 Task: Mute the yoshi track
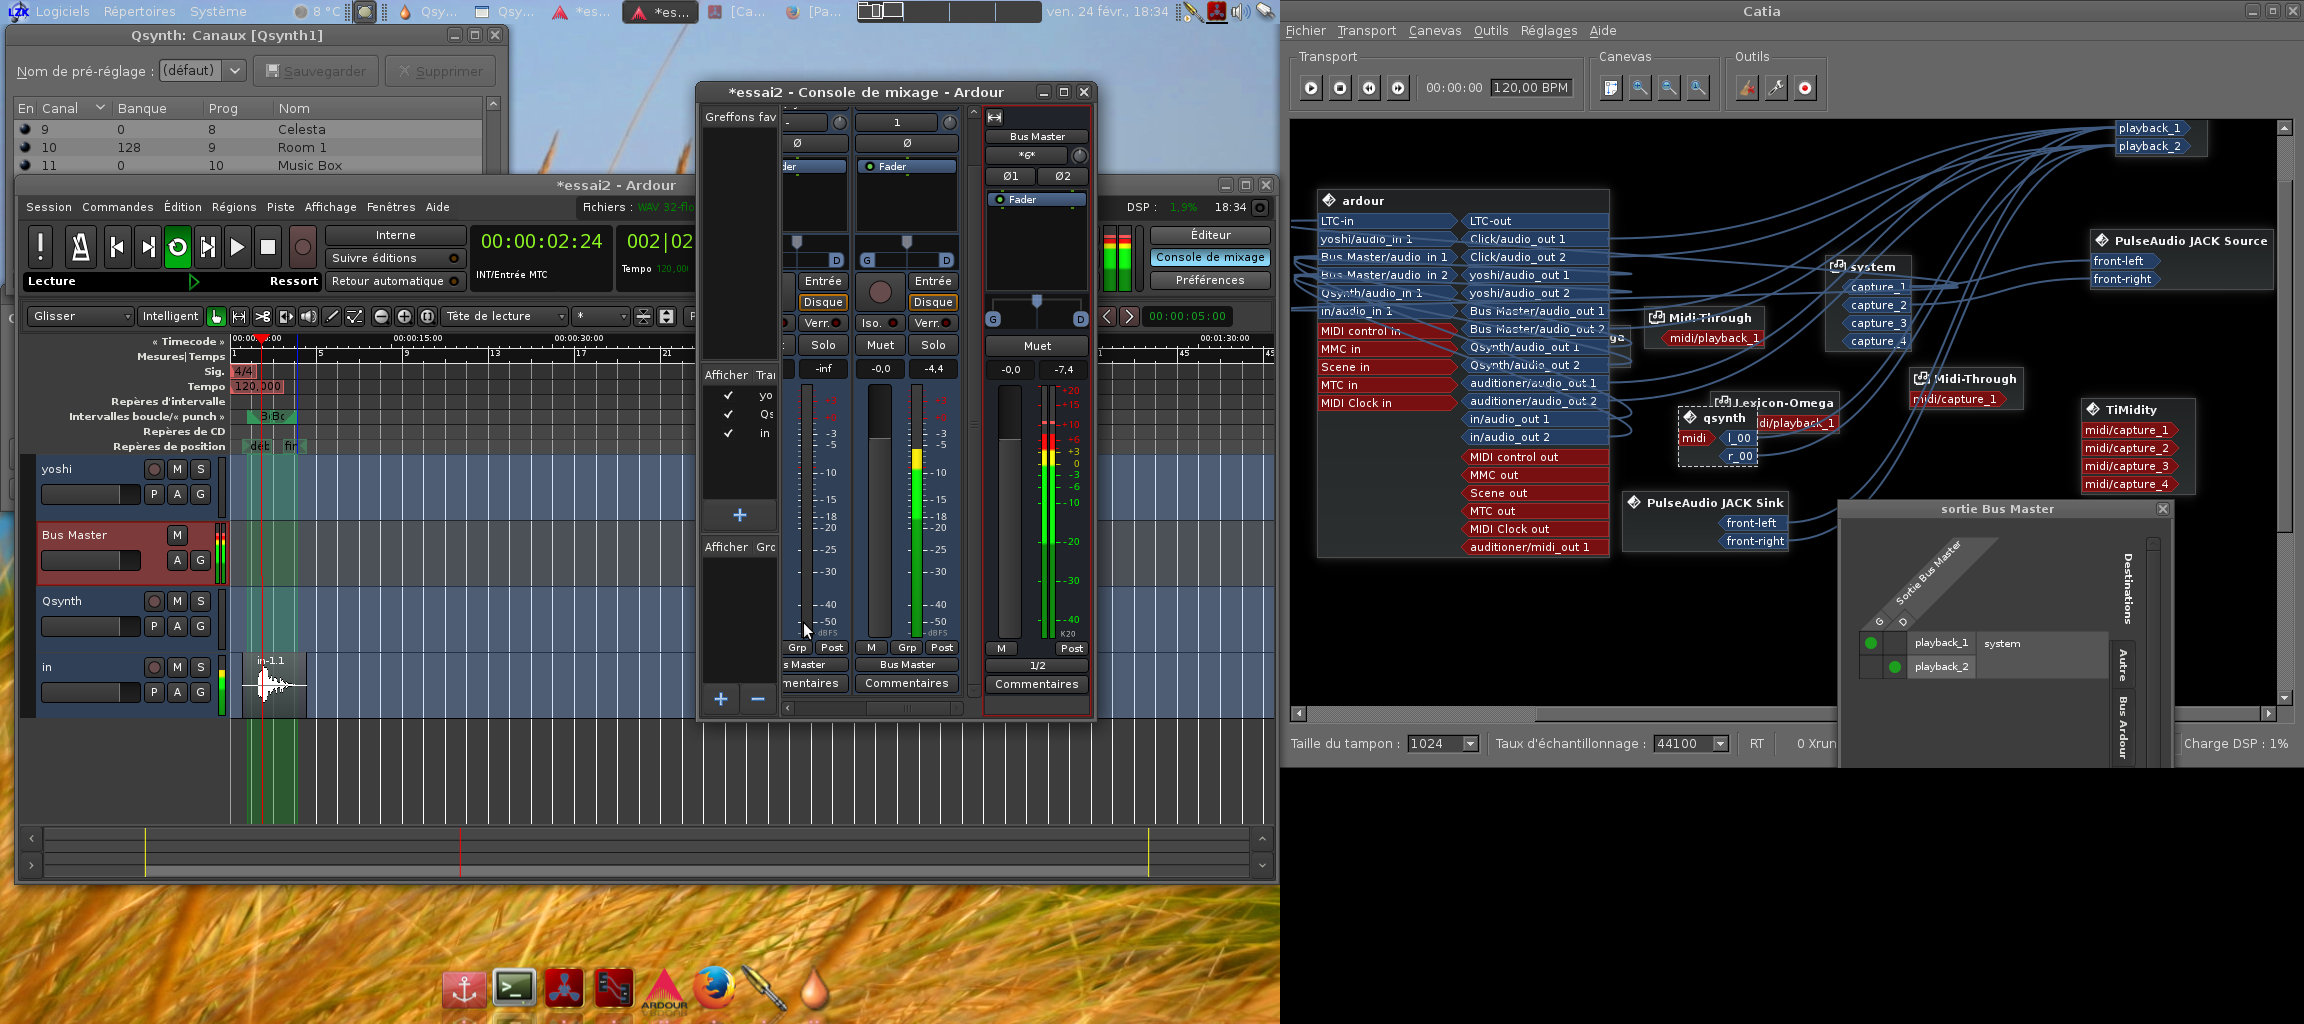coord(177,469)
